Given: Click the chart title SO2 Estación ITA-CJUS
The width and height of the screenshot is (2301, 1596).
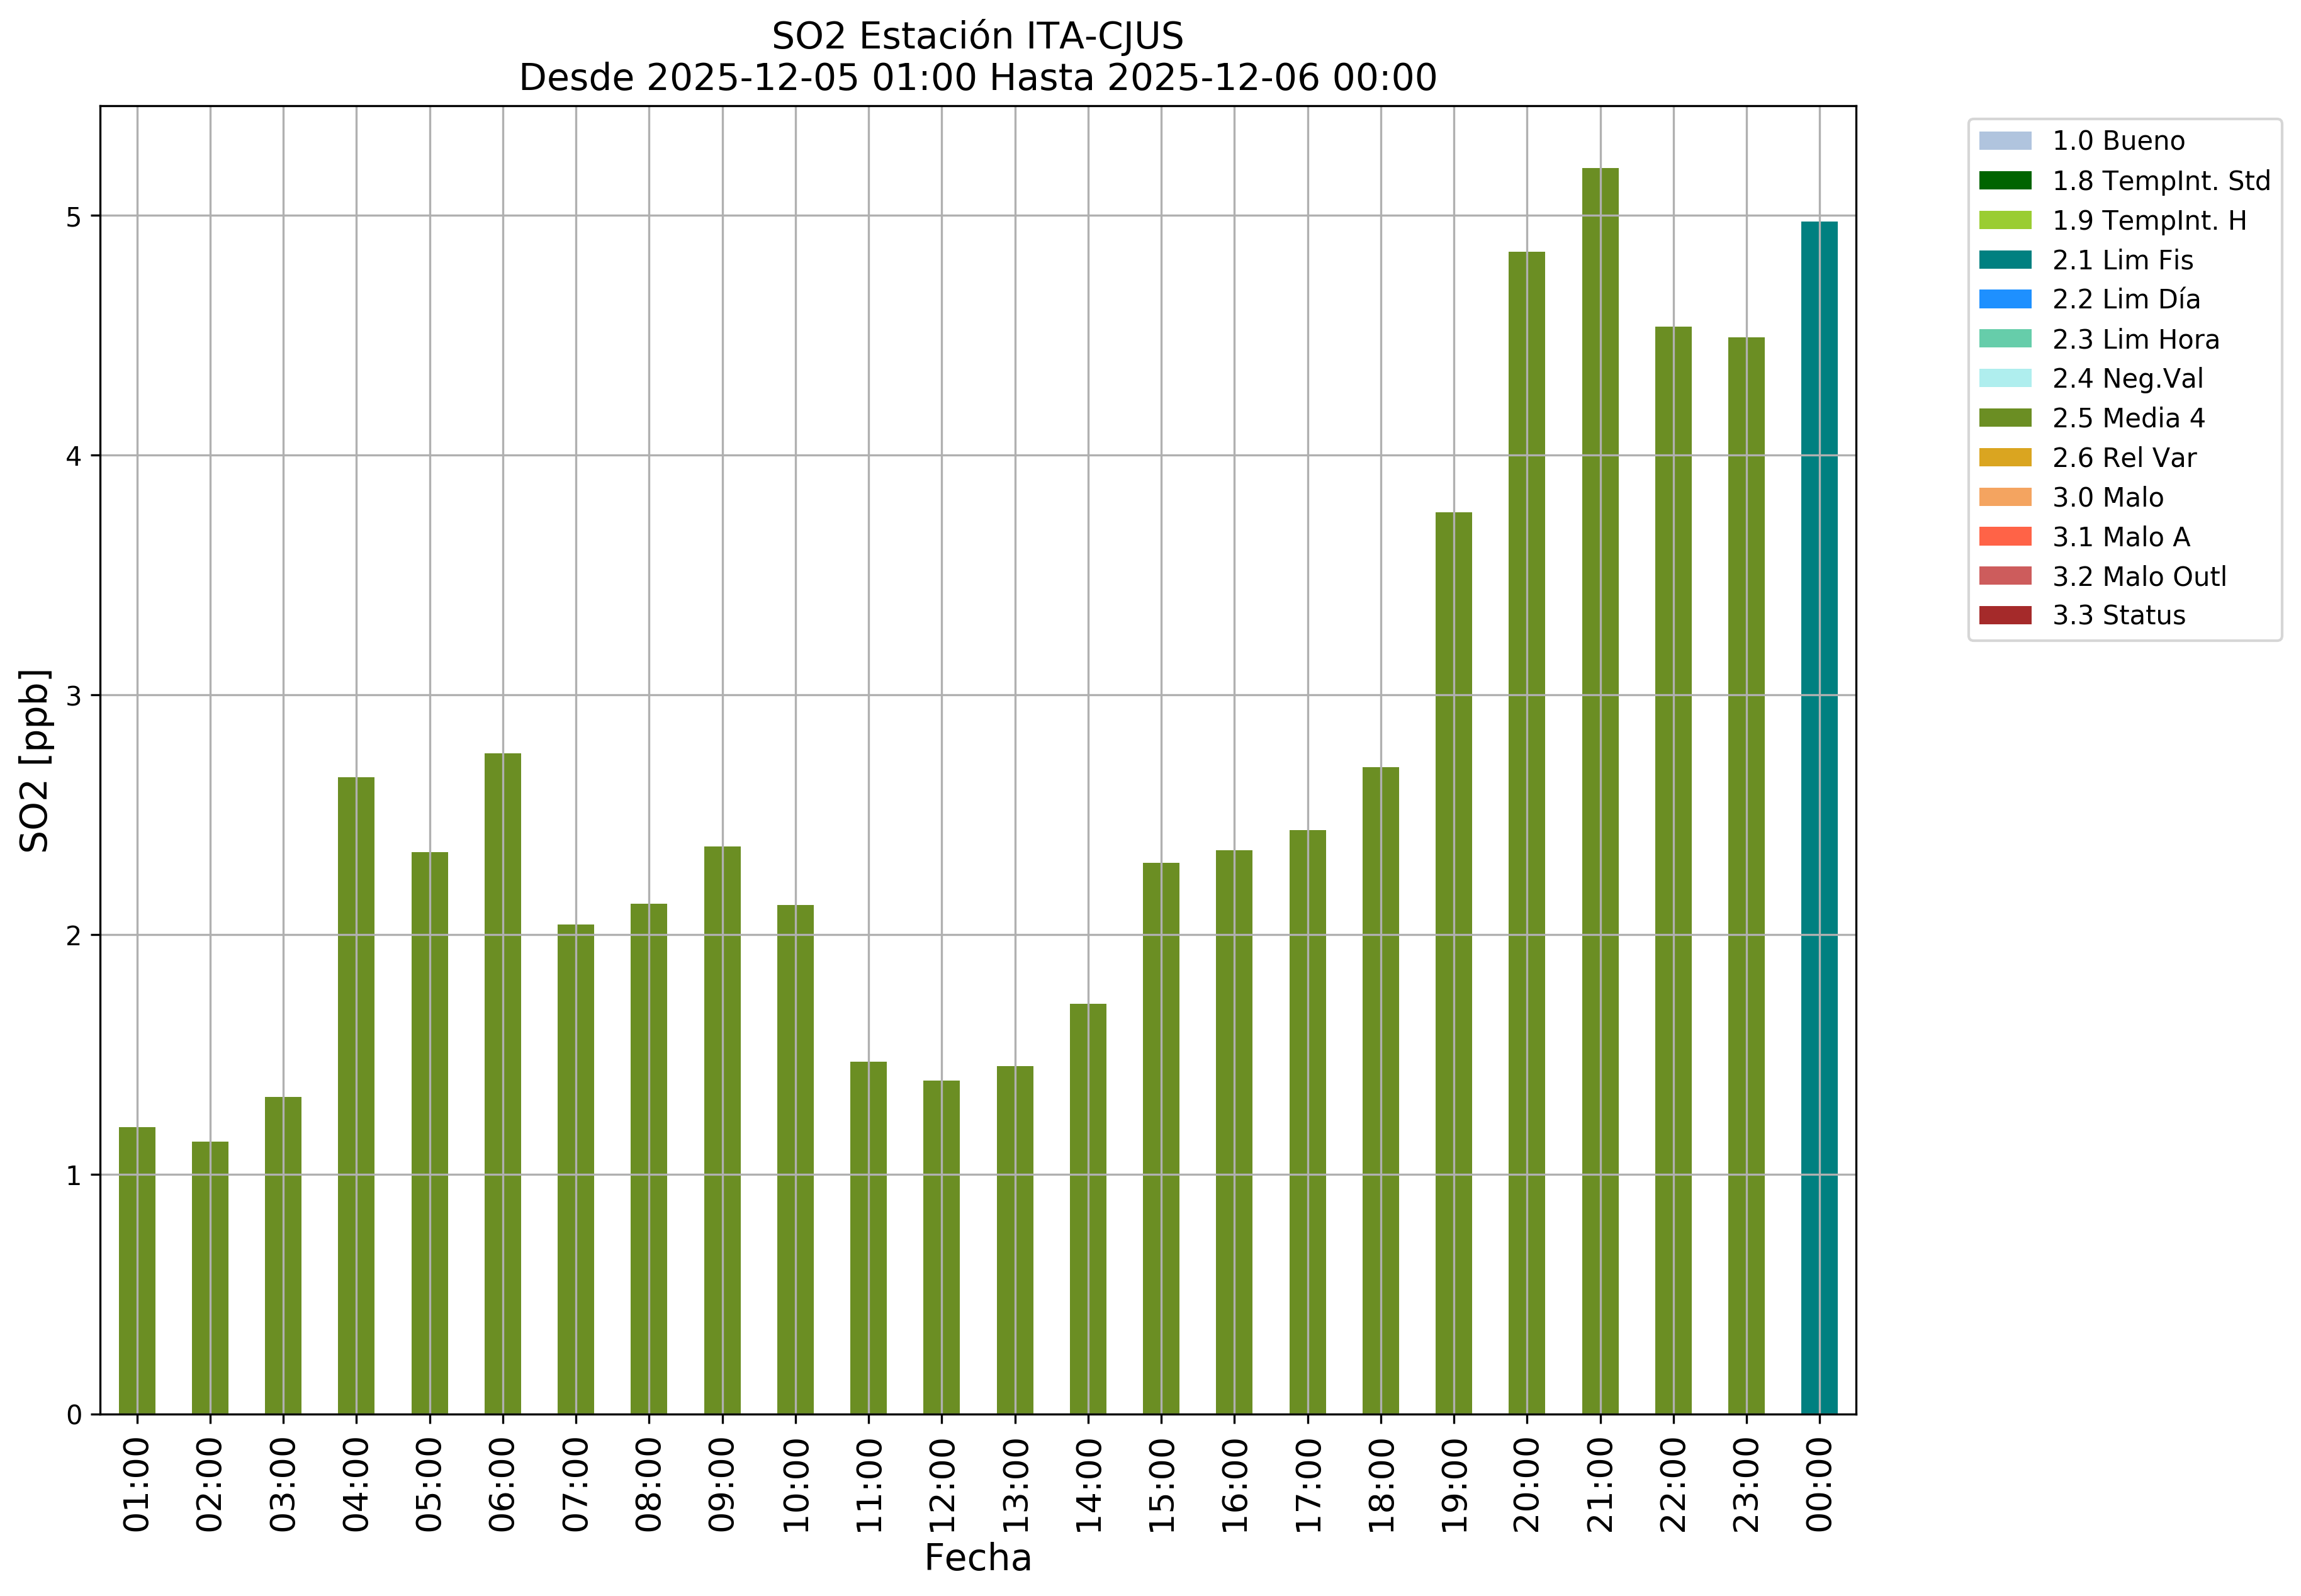Looking at the screenshot, I should click(x=977, y=37).
